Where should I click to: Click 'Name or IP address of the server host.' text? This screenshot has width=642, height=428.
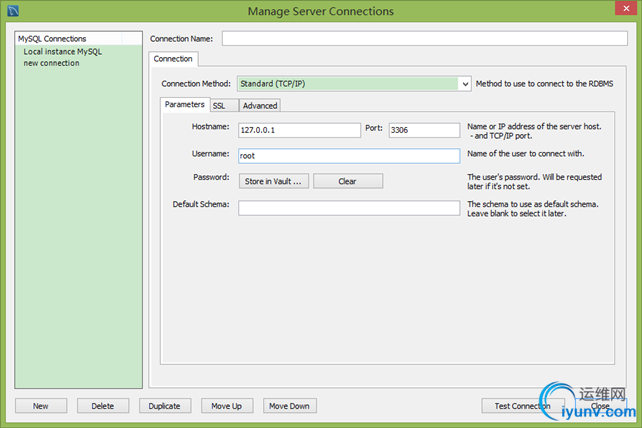[x=534, y=127]
